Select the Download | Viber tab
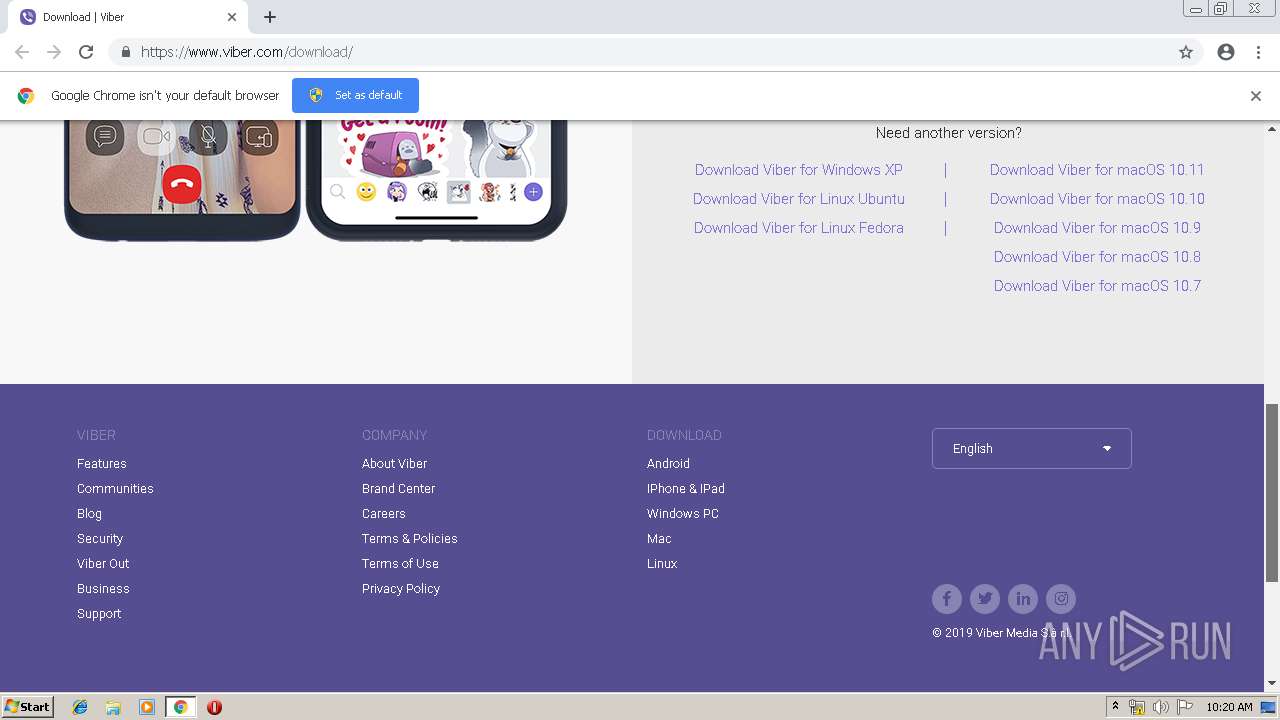Image resolution: width=1280 pixels, height=720 pixels. click(x=129, y=17)
